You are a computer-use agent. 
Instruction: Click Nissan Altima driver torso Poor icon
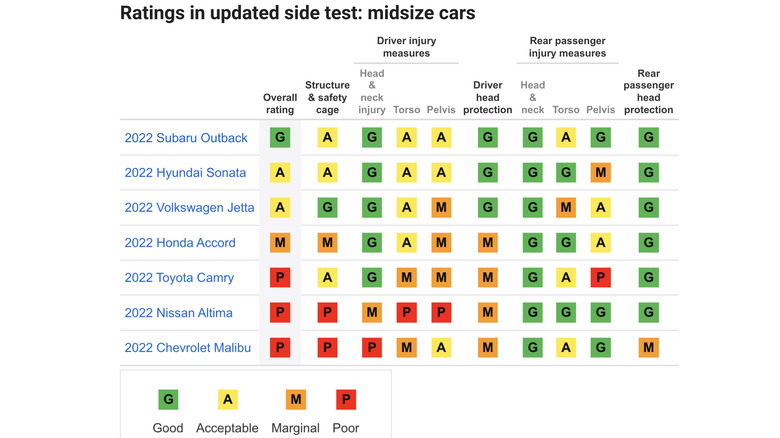coord(407,313)
